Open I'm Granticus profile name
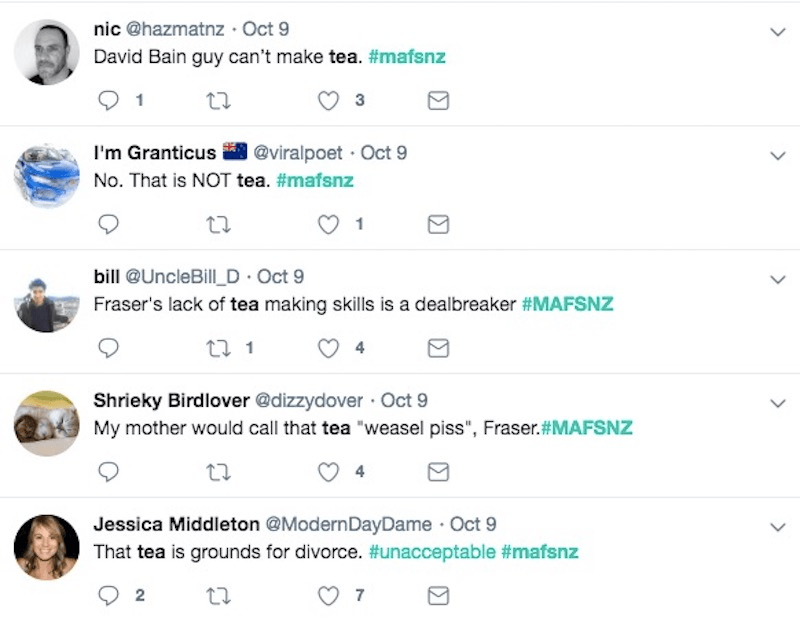800x619 pixels. [x=154, y=153]
